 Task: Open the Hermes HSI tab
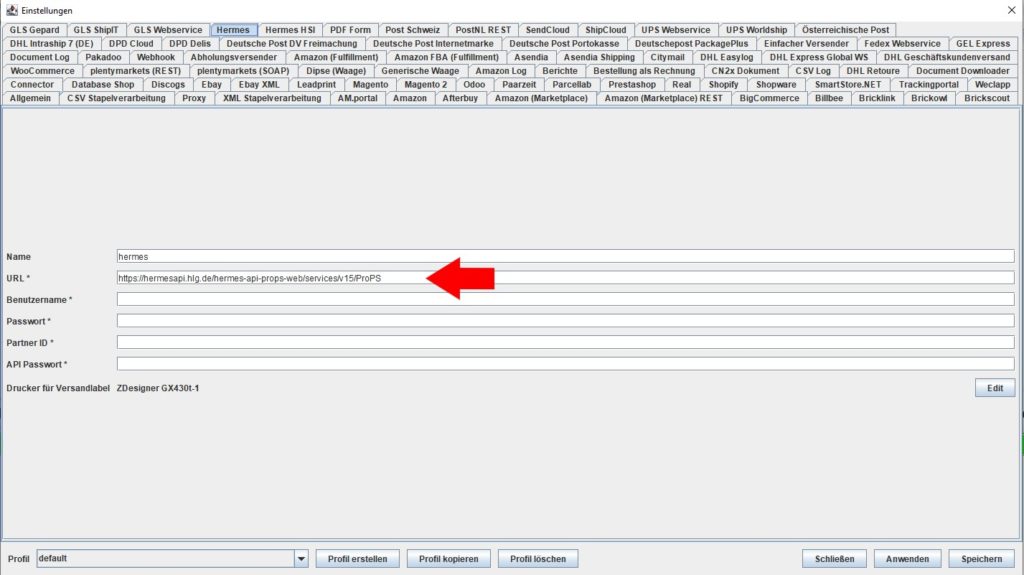click(x=290, y=30)
